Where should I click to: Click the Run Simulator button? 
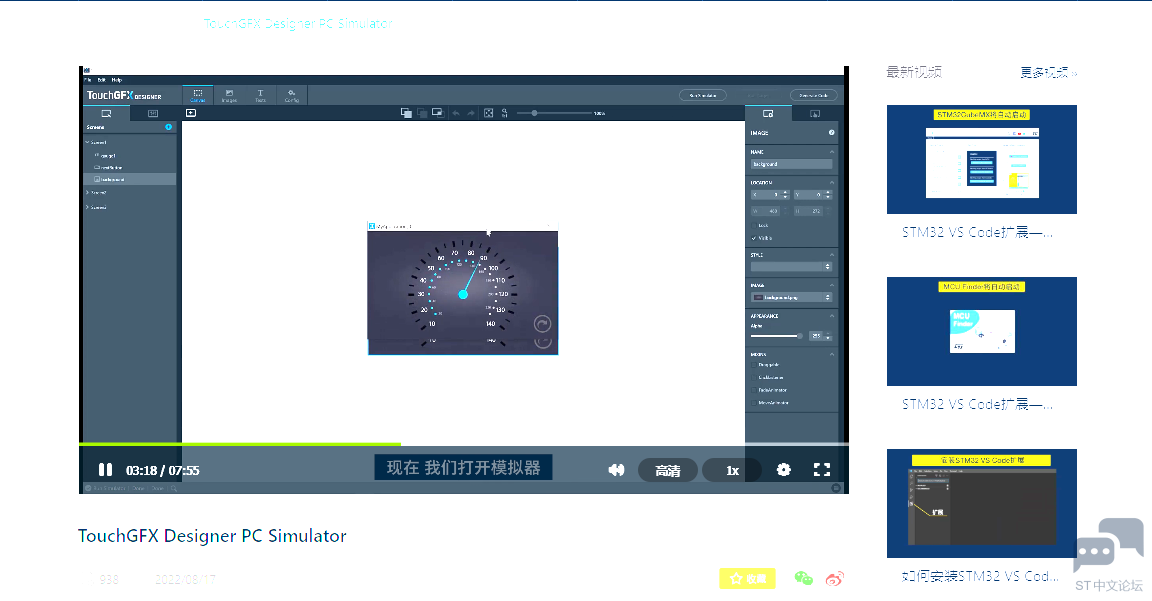tap(702, 95)
